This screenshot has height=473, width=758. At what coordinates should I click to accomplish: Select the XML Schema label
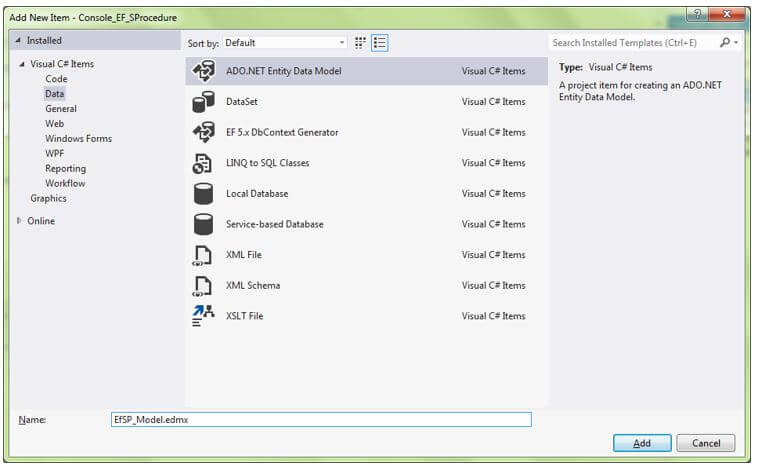[x=253, y=285]
